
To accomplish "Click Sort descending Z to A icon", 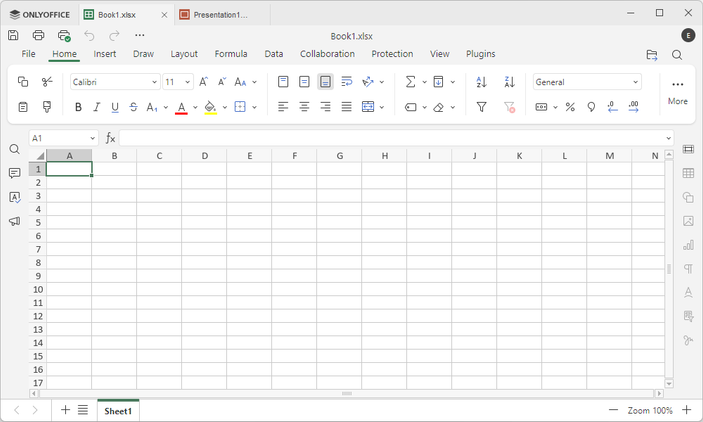I will [509, 82].
